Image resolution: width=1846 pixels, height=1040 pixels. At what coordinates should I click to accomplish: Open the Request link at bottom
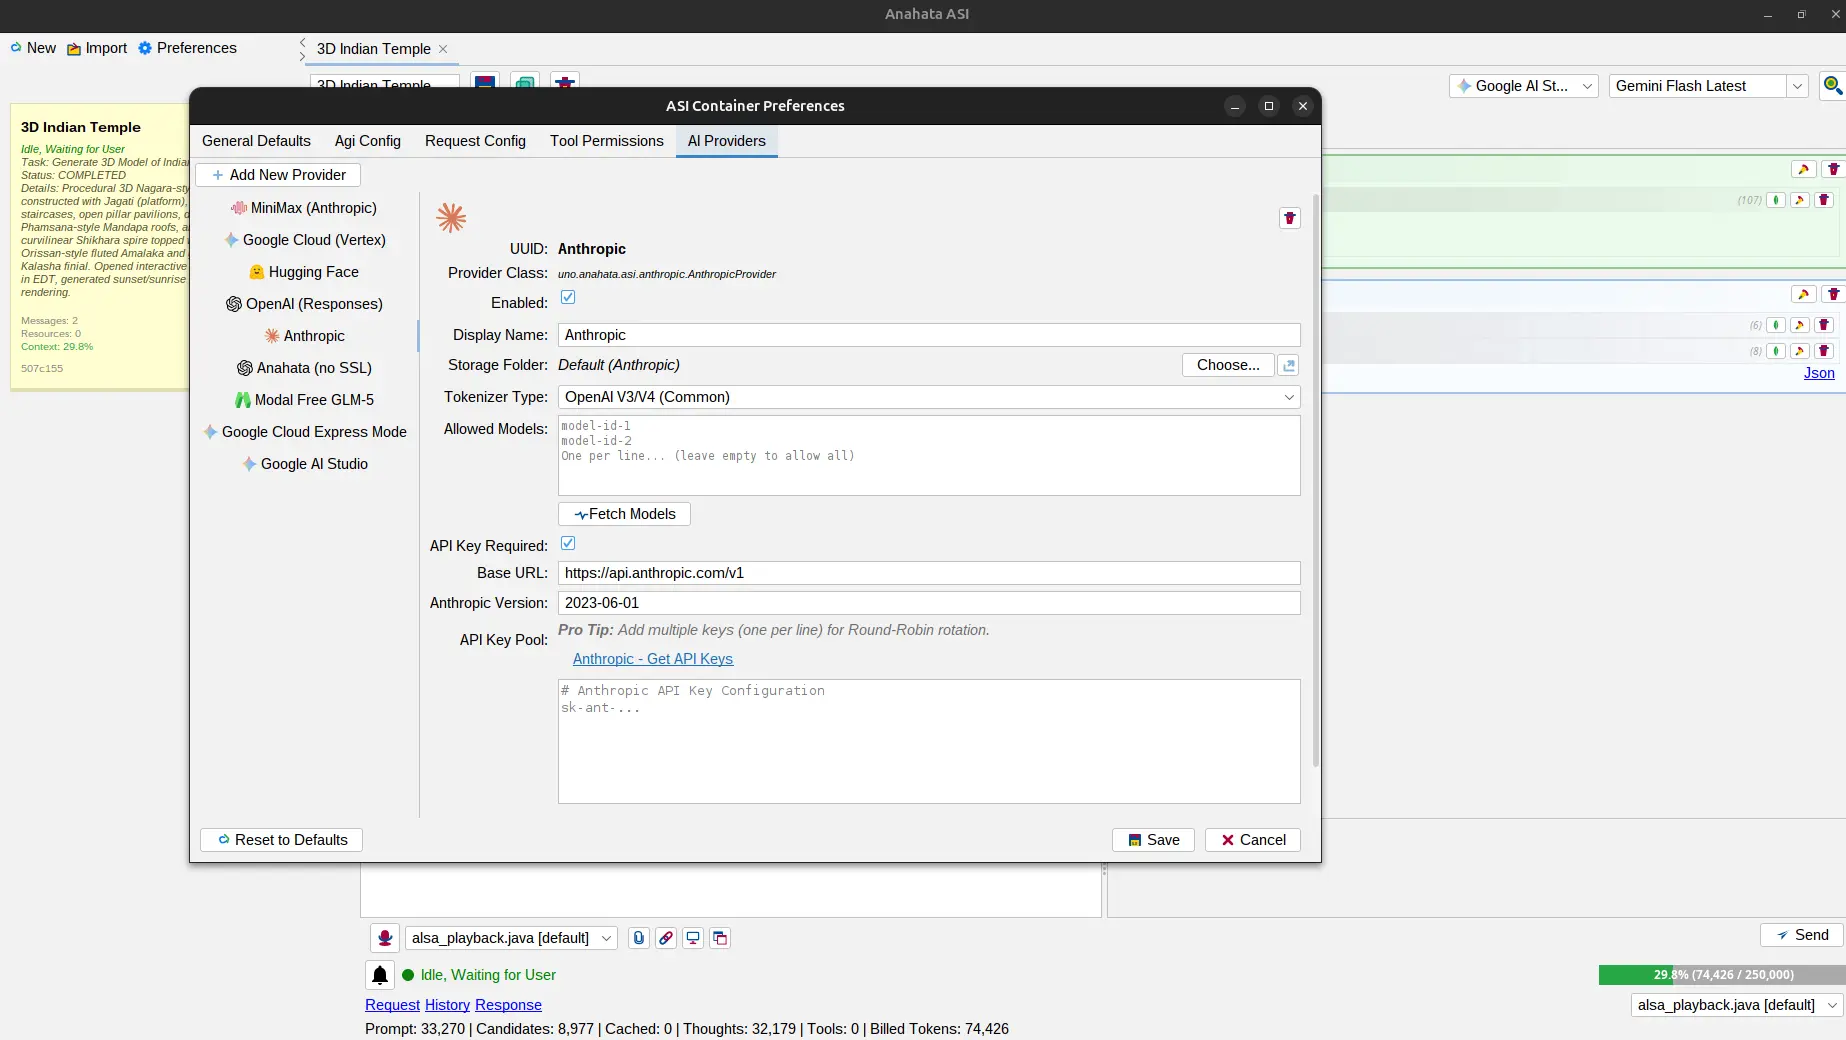click(x=392, y=1005)
